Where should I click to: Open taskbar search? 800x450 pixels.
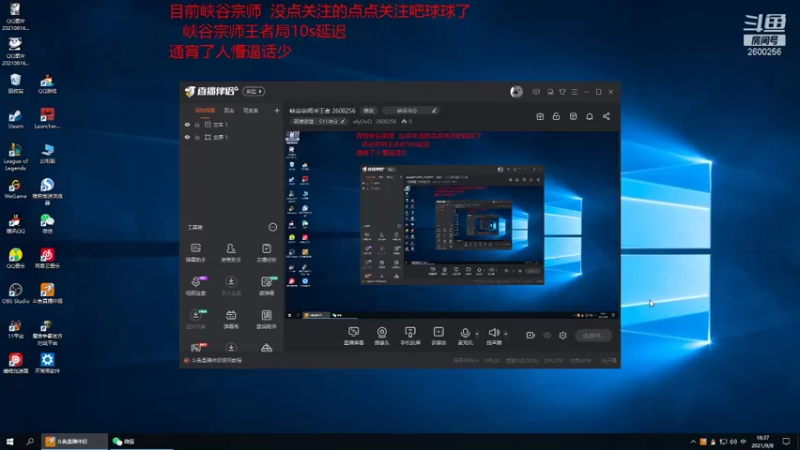pos(30,441)
